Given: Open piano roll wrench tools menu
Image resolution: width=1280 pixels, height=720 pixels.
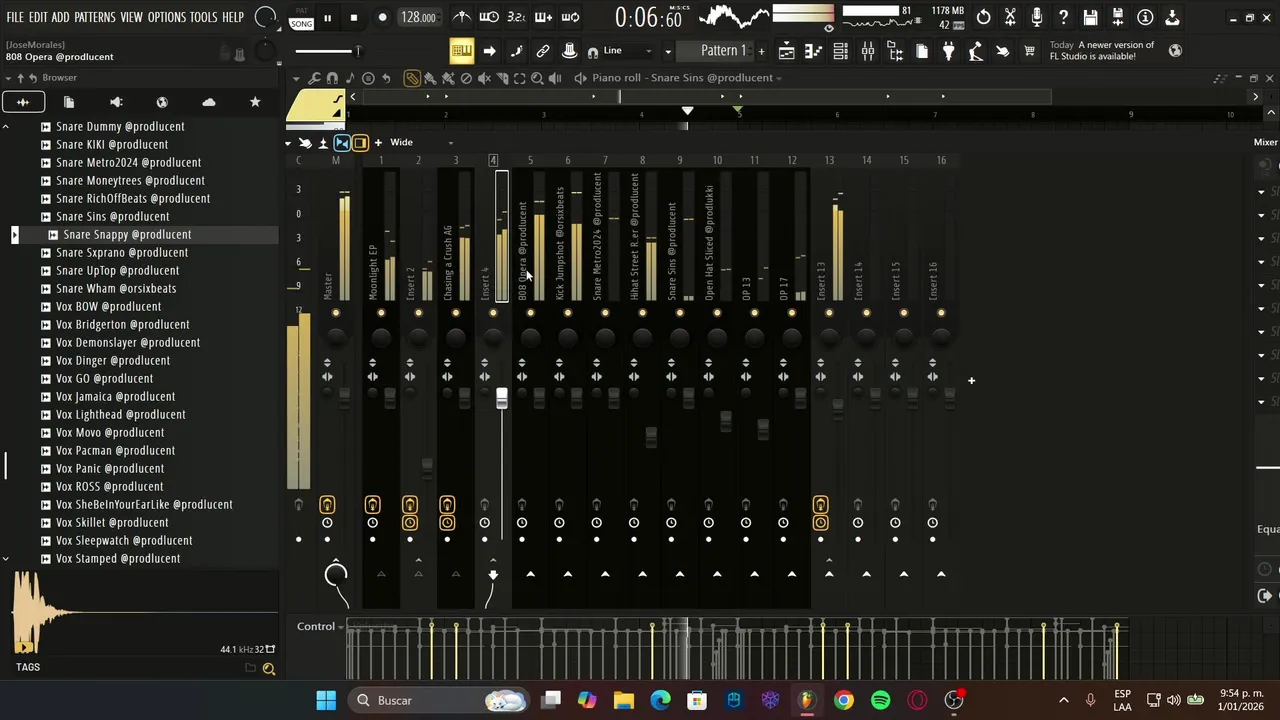Looking at the screenshot, I should (x=314, y=78).
